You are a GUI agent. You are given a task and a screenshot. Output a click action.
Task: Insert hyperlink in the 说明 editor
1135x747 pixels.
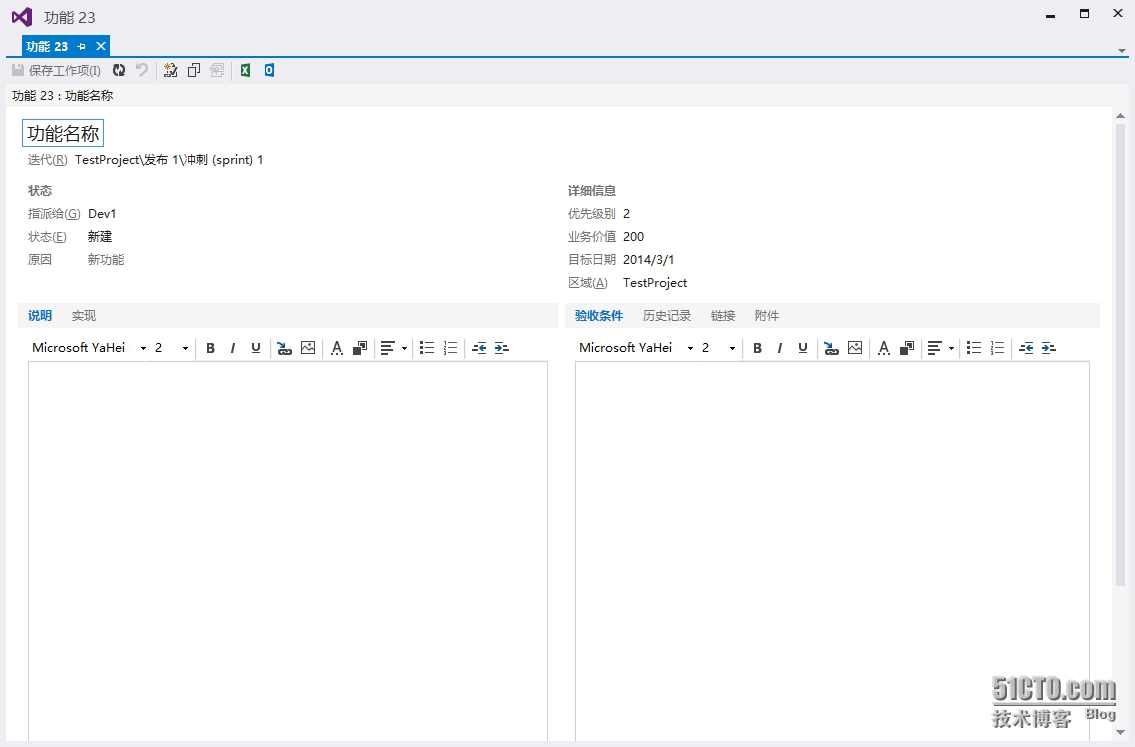[284, 348]
